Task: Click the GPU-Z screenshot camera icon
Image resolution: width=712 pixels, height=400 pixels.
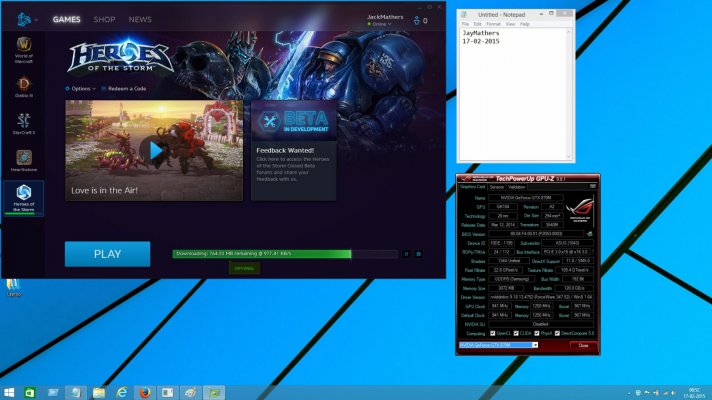Action: pyautogui.click(x=593, y=186)
